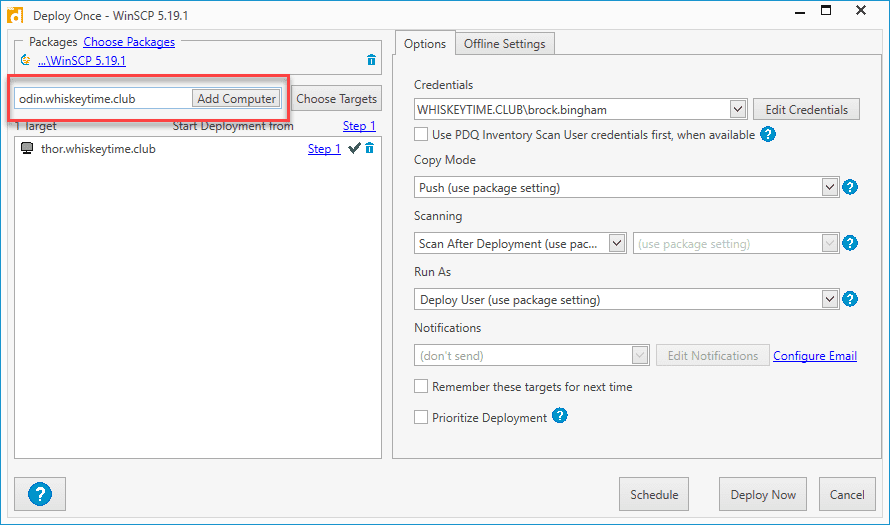Click the computer name input field
The height and width of the screenshot is (525, 890).
tap(103, 98)
